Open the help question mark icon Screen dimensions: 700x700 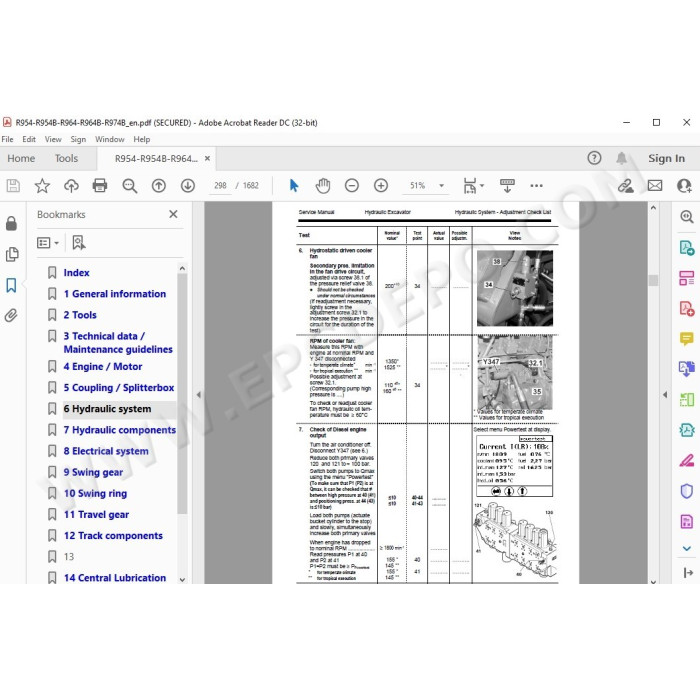[594, 158]
